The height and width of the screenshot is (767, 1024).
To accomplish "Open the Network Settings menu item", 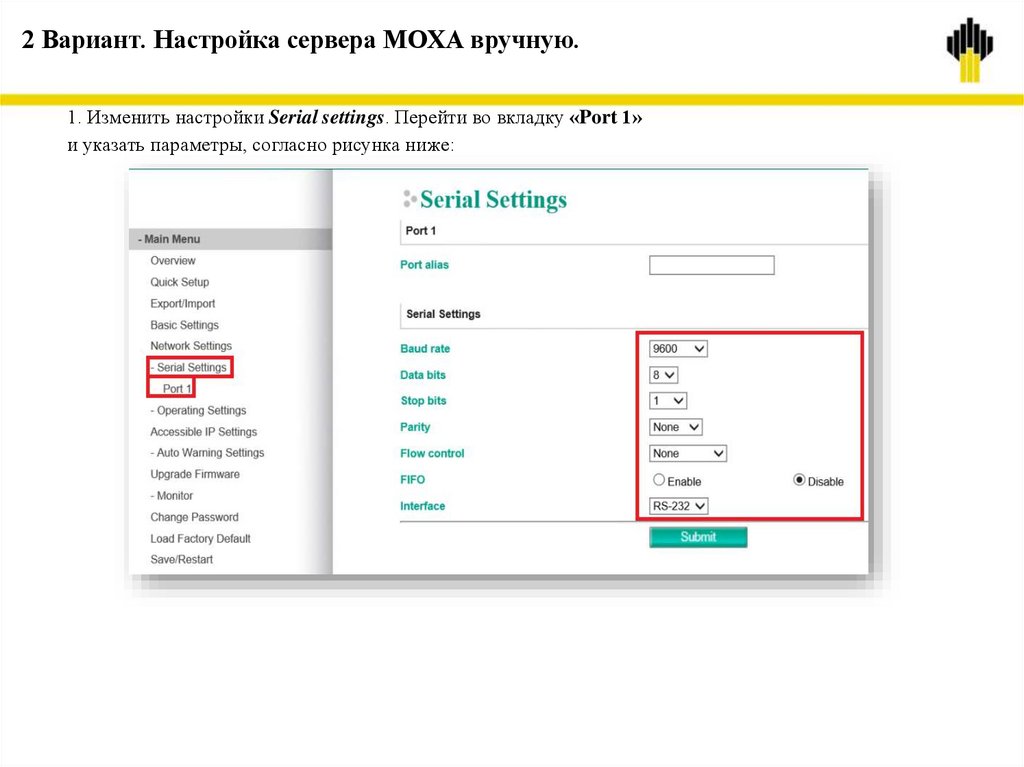I will click(190, 345).
